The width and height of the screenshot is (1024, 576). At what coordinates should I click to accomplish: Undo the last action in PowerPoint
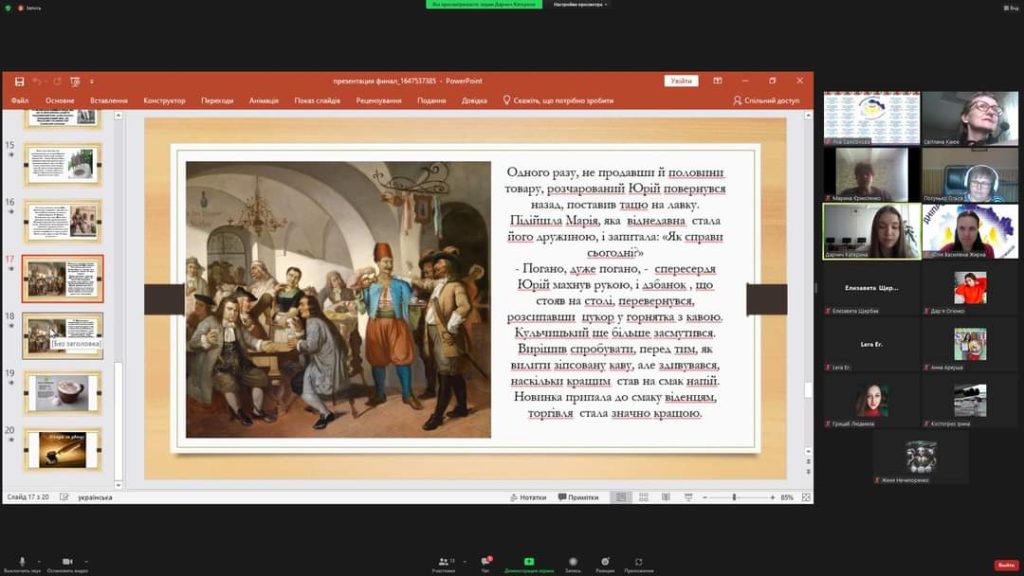pyautogui.click(x=37, y=82)
